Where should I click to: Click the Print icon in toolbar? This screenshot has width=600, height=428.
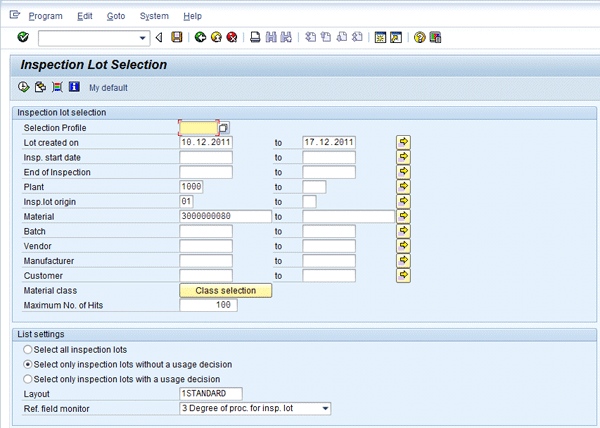click(x=255, y=37)
